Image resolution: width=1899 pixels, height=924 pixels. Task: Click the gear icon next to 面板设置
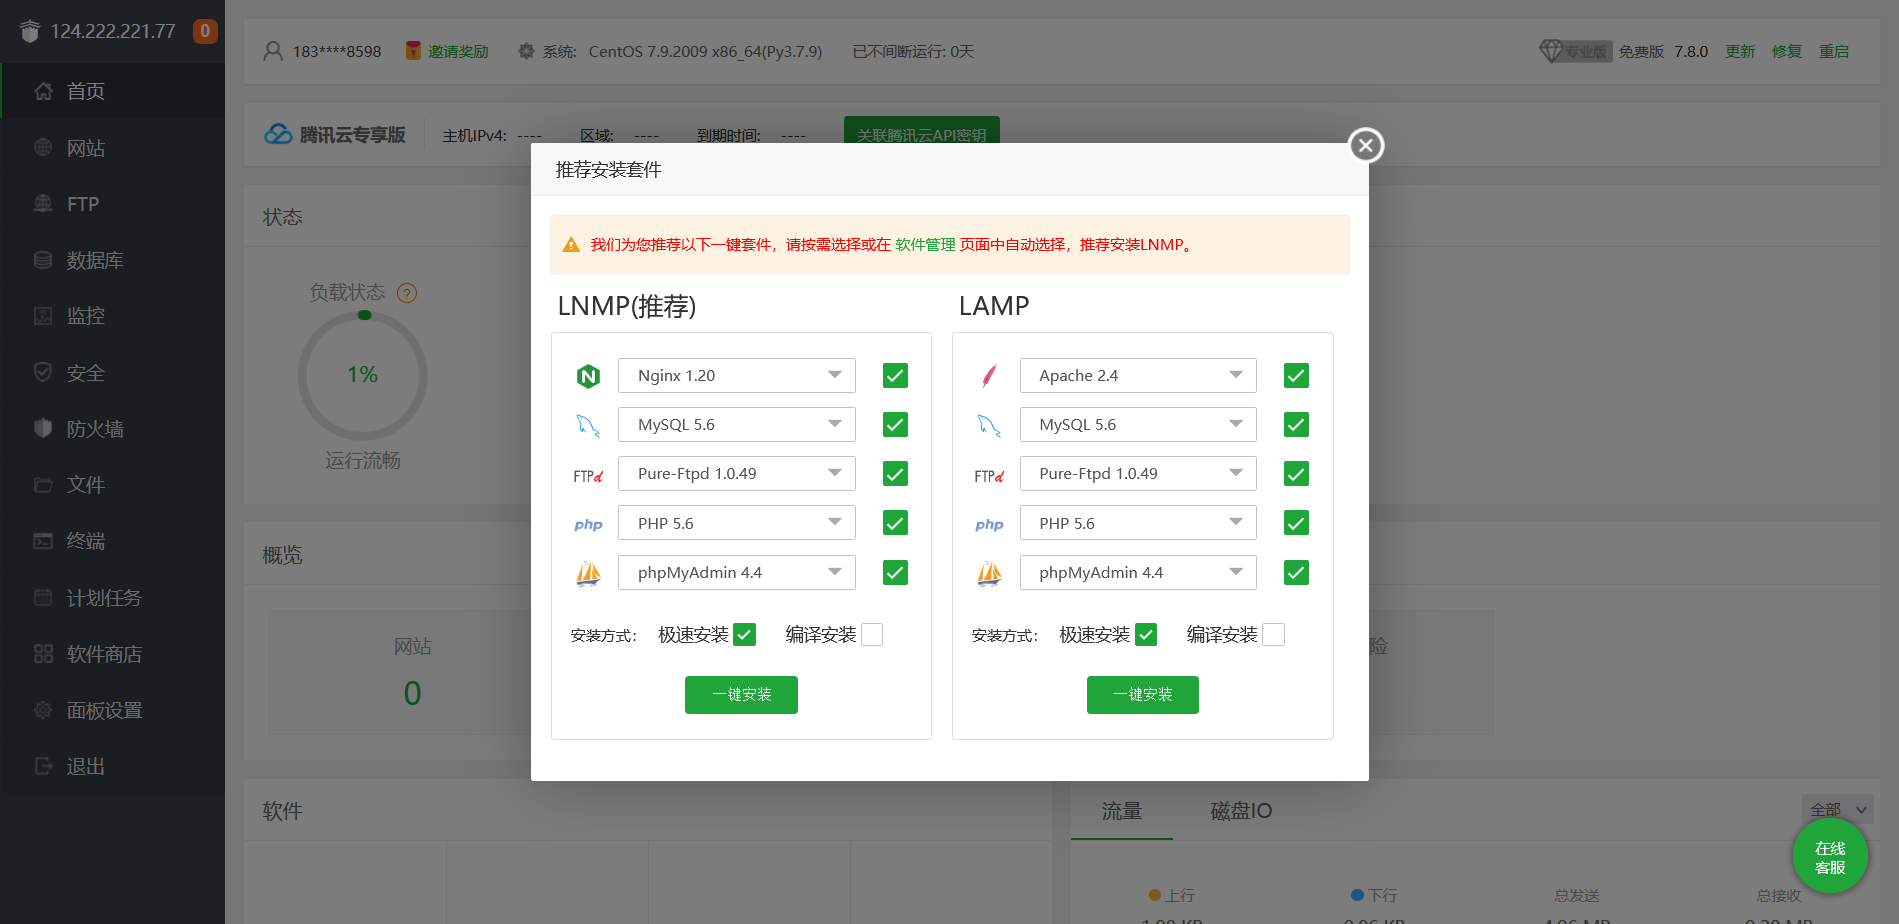pyautogui.click(x=43, y=710)
